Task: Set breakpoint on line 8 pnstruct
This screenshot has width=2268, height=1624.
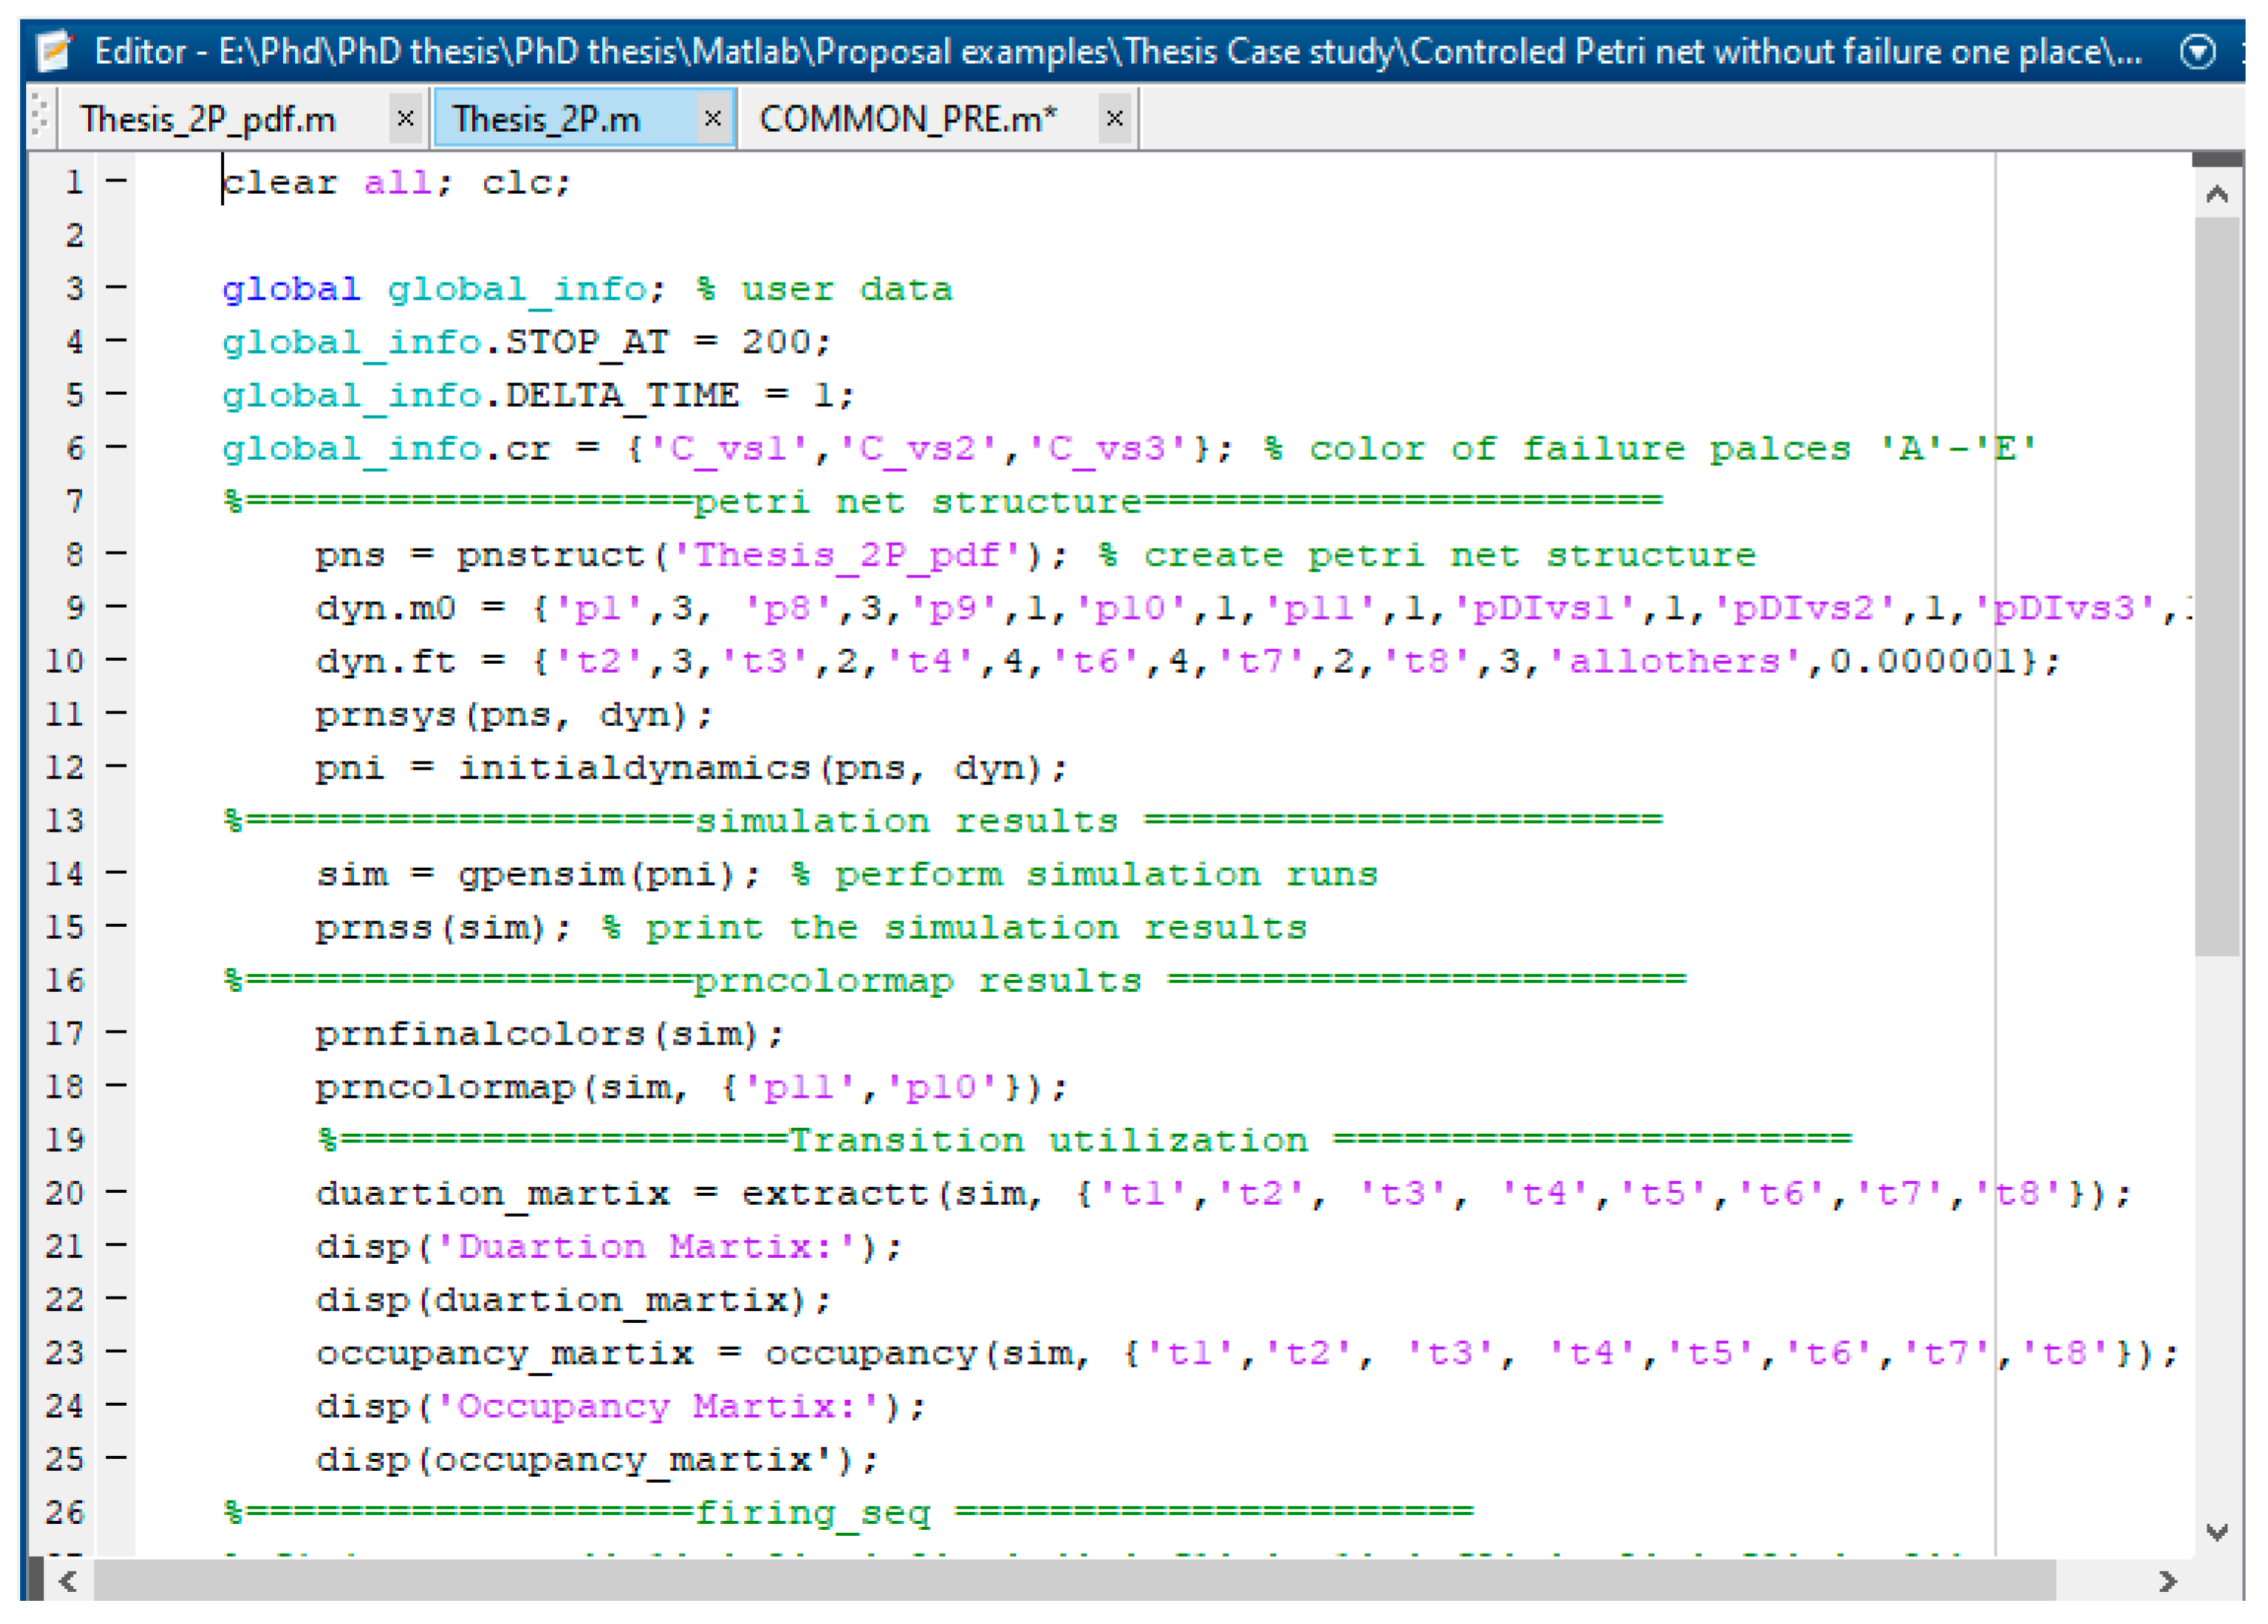Action: (x=116, y=553)
